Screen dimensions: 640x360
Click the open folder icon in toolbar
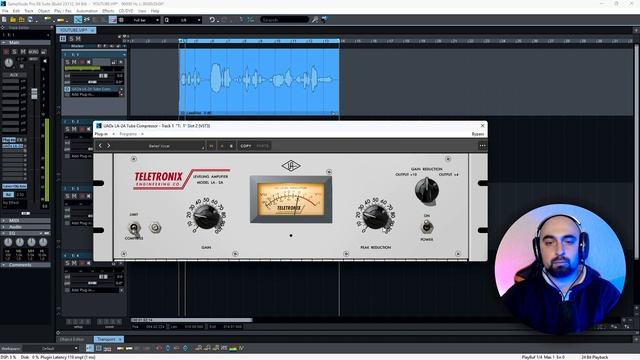point(13,20)
